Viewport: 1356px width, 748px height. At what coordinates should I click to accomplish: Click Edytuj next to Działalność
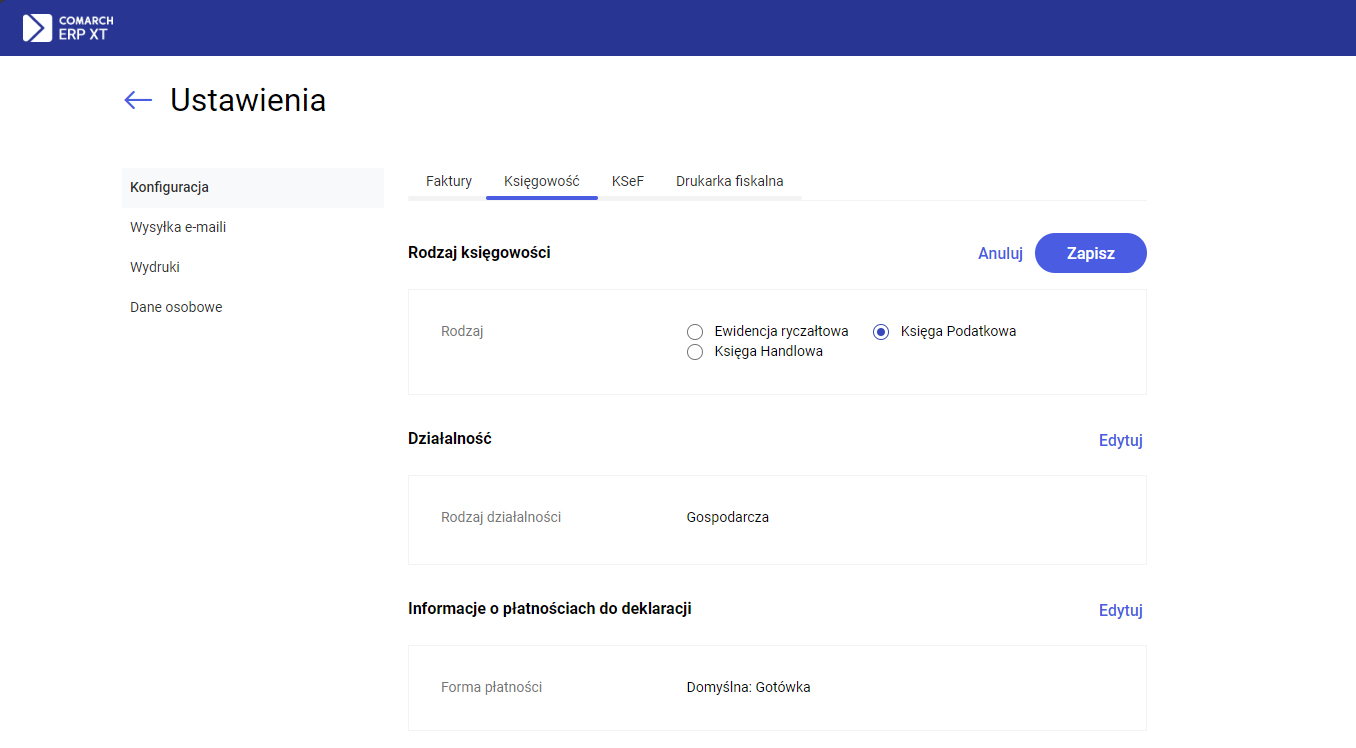point(1120,441)
